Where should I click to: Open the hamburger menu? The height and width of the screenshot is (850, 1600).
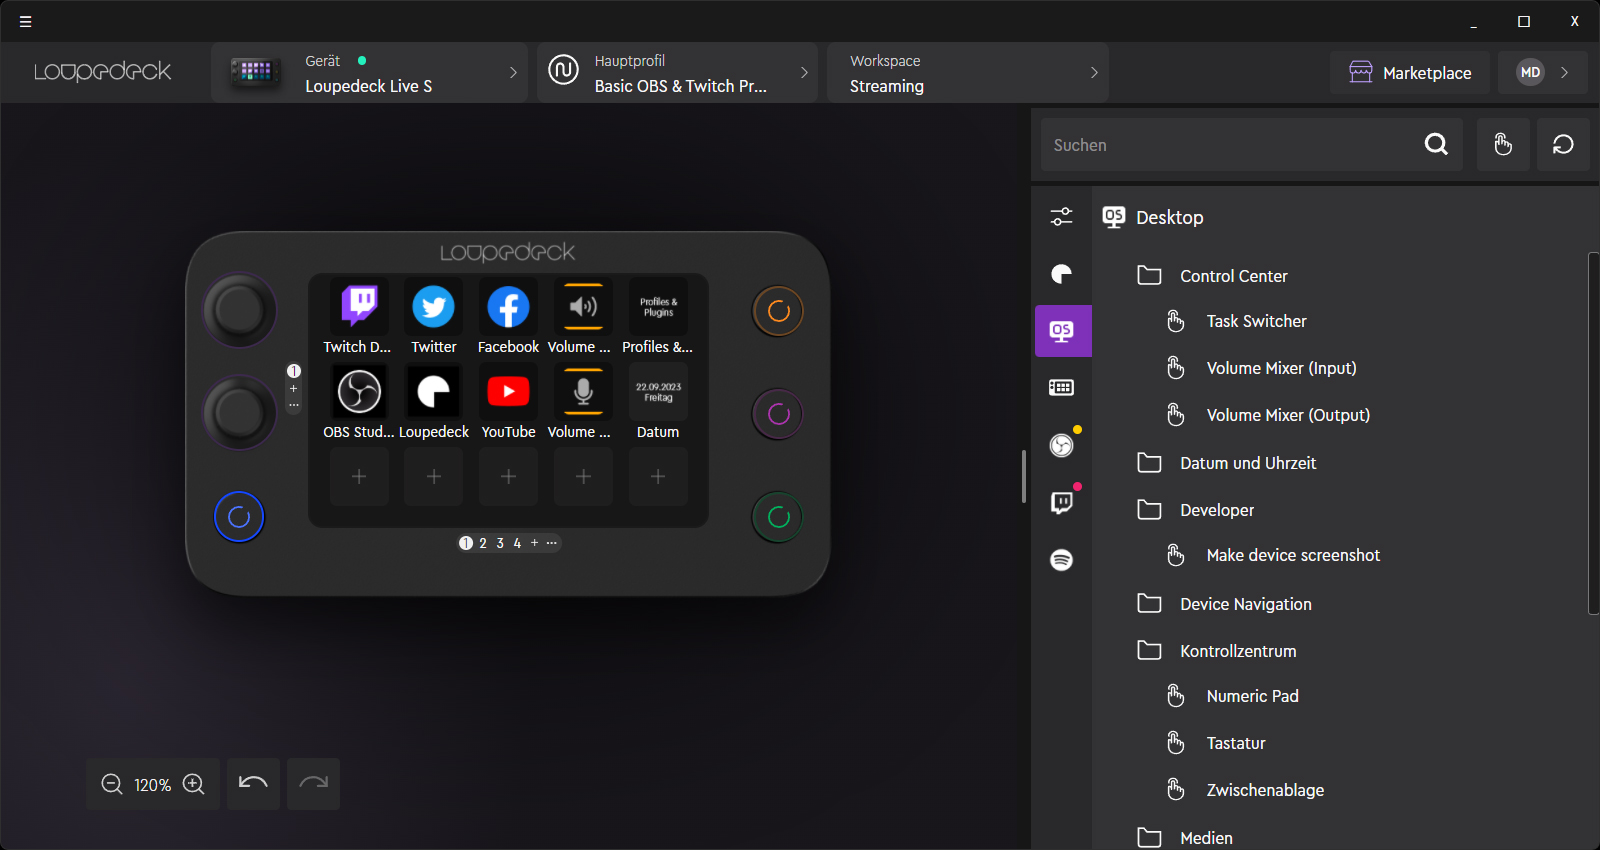point(26,21)
